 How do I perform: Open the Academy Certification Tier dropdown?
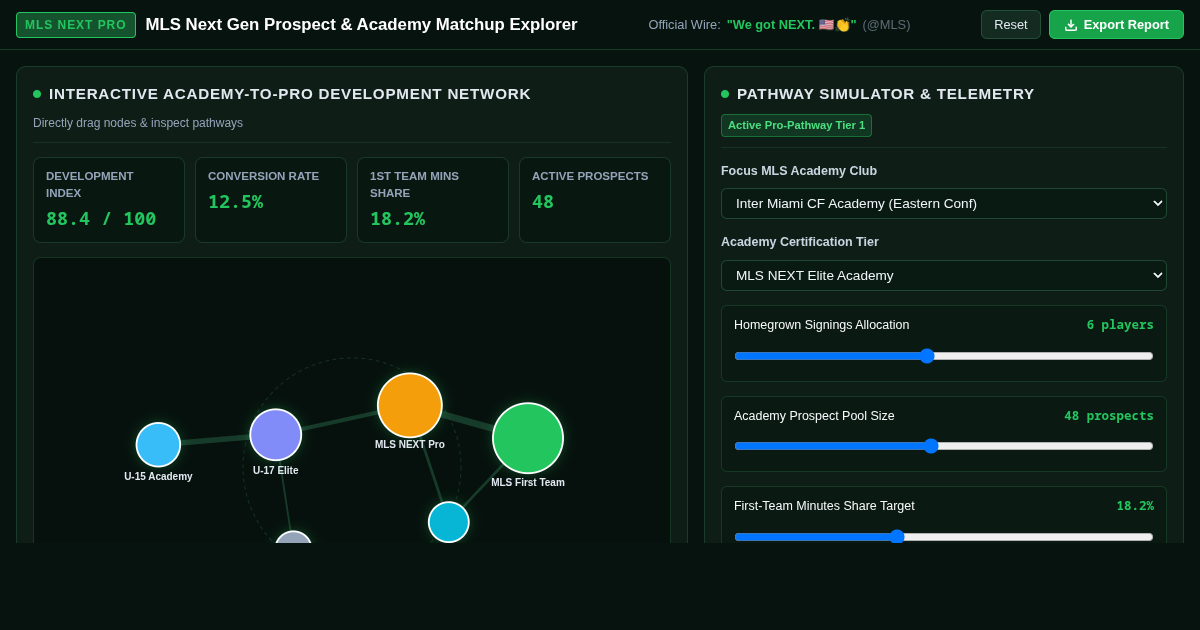[944, 275]
